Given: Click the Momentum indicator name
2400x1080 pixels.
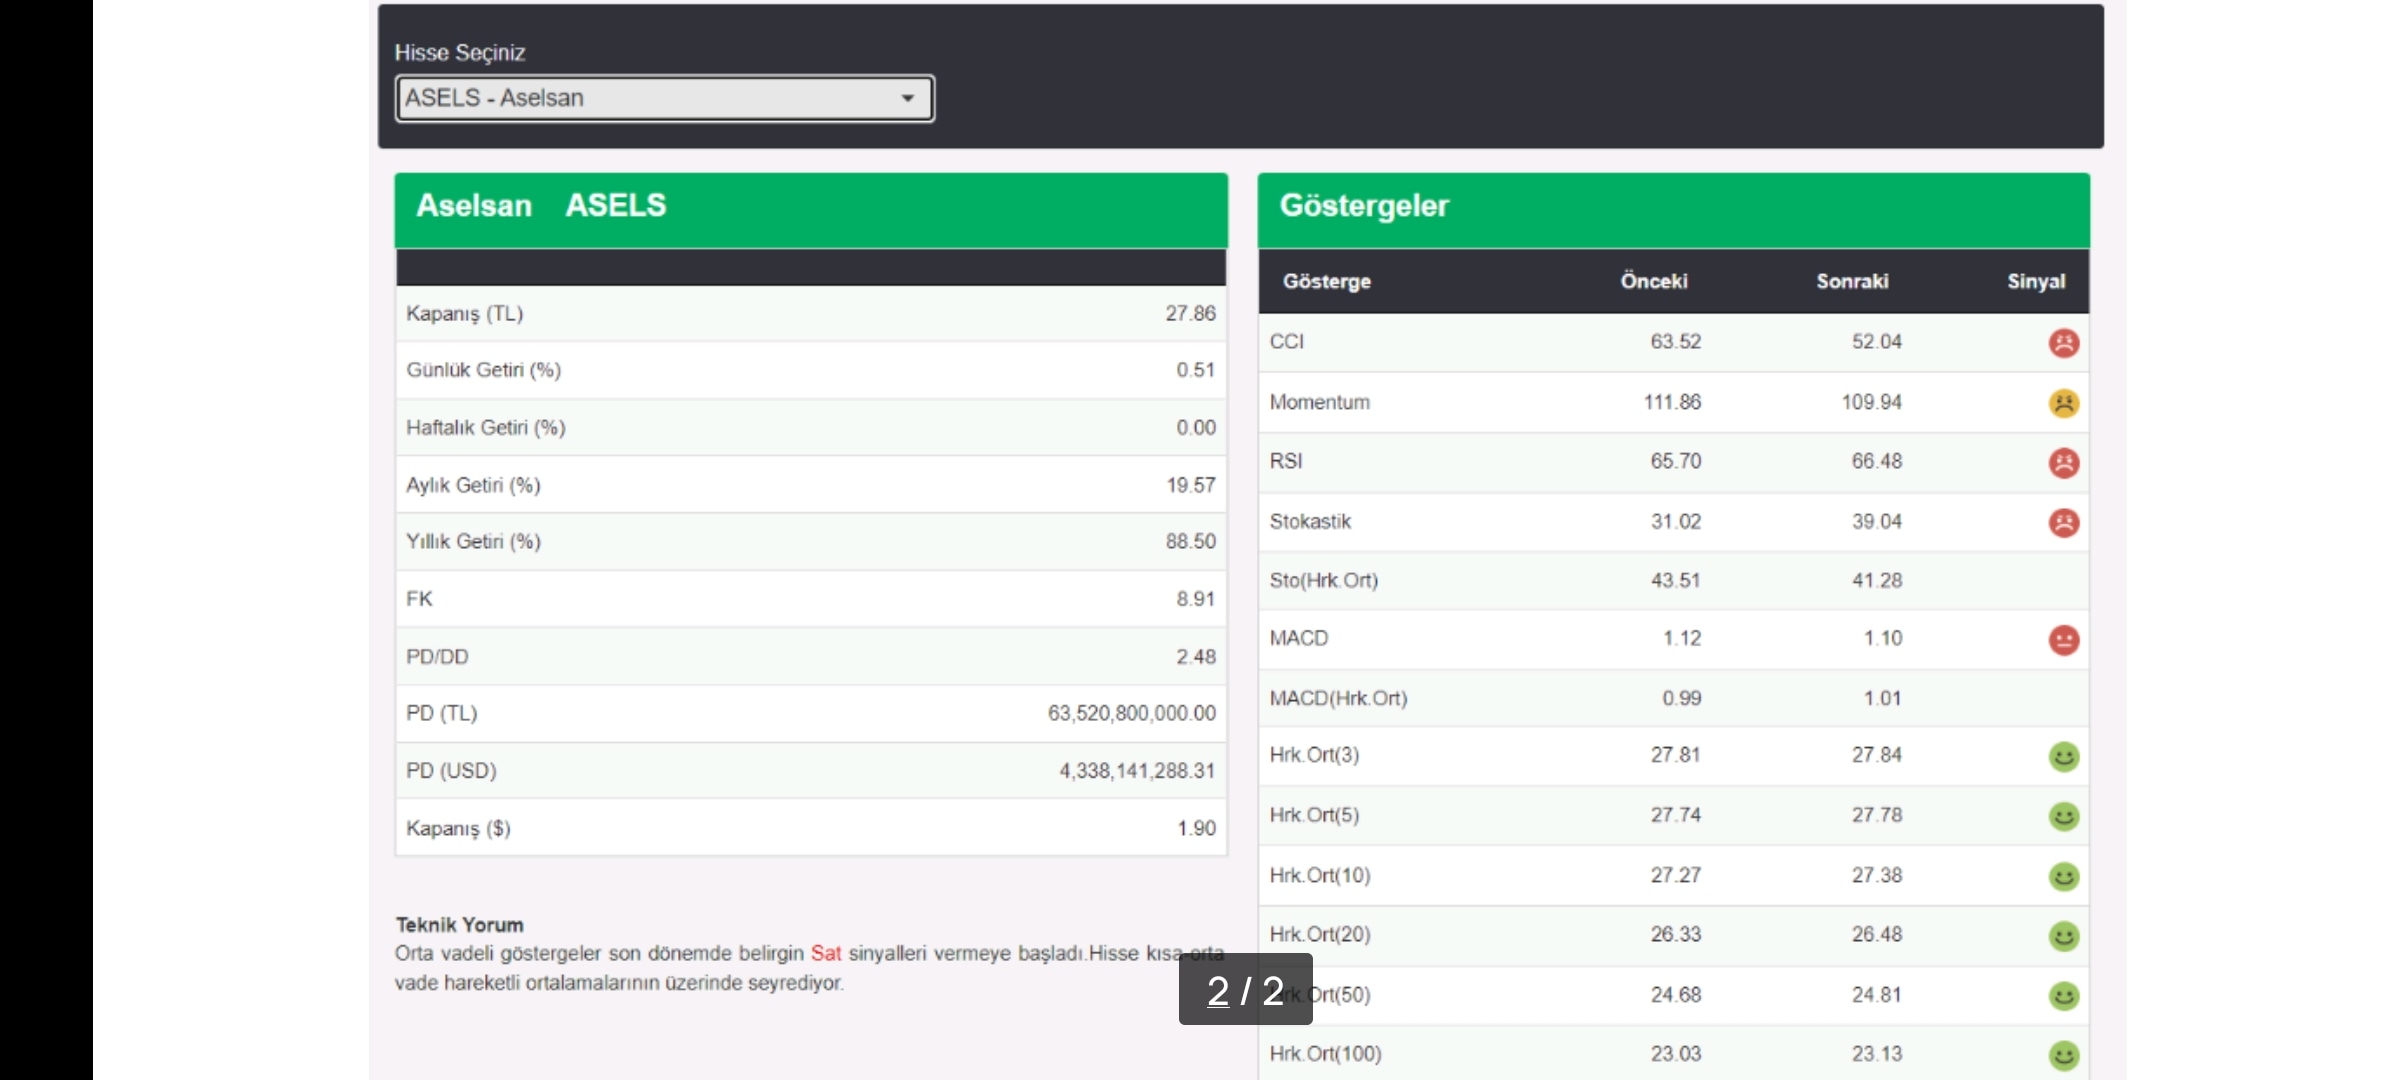Looking at the screenshot, I should point(1320,402).
